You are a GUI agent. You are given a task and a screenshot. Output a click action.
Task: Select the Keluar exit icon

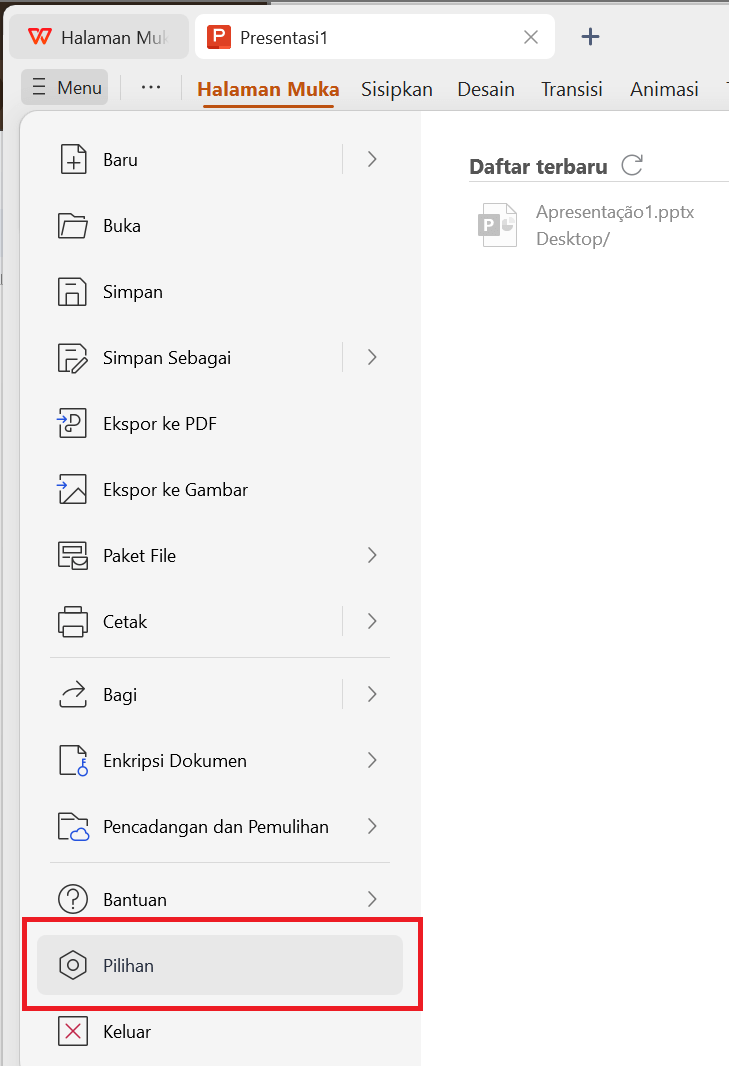click(74, 1031)
